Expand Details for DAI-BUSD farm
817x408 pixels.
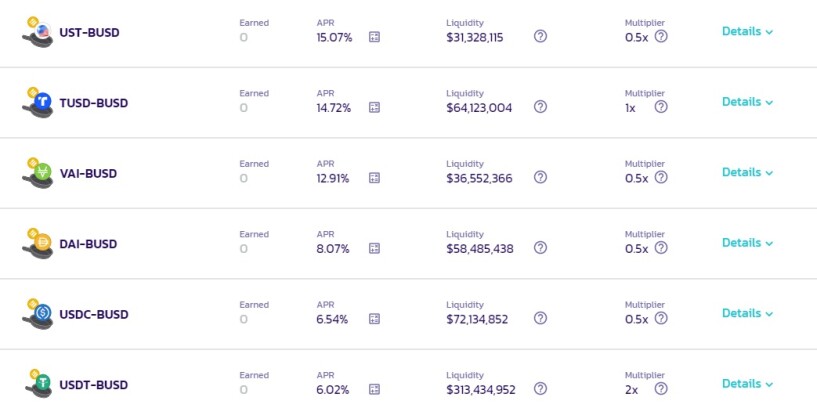747,243
